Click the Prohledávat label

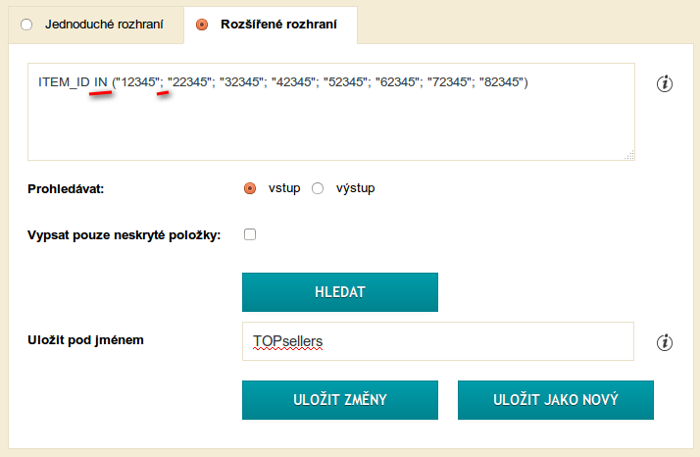tap(66, 188)
